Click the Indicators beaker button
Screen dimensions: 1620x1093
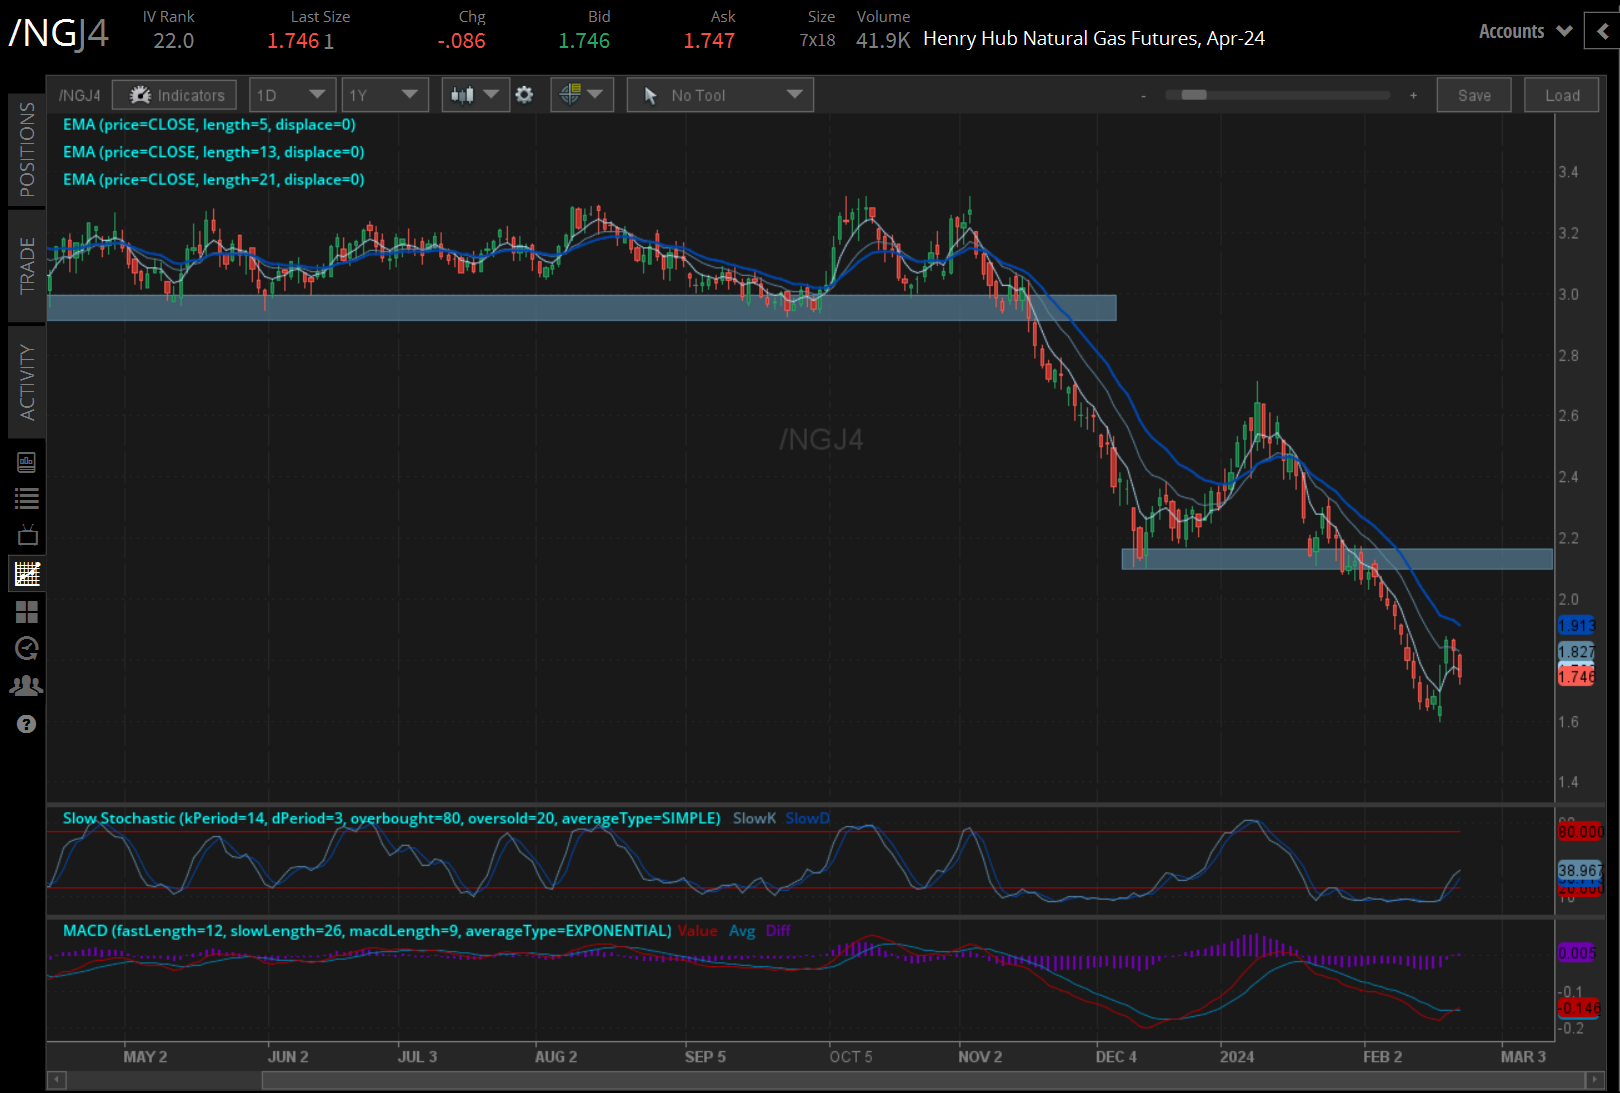point(174,94)
